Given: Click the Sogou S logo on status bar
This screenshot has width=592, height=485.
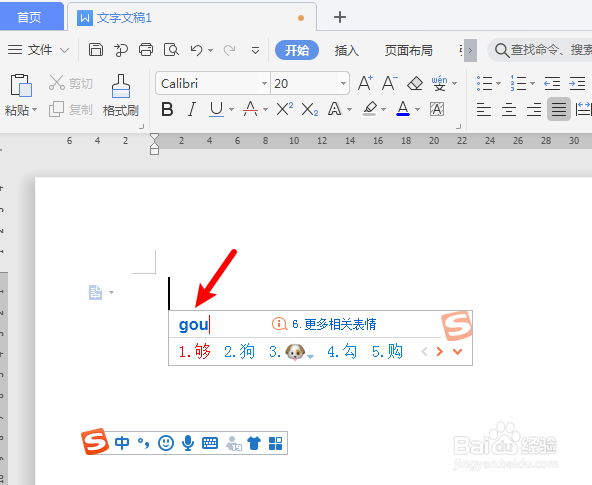Looking at the screenshot, I should 95,441.
